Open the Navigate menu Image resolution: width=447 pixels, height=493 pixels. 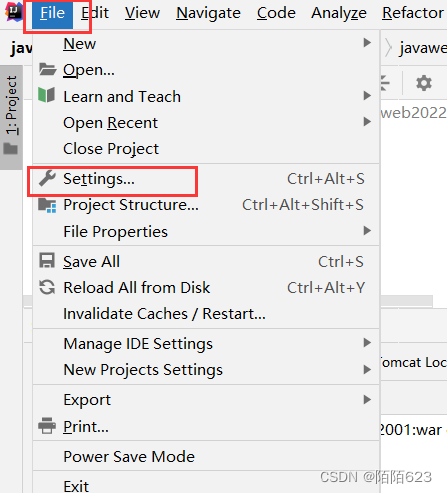pyautogui.click(x=208, y=13)
